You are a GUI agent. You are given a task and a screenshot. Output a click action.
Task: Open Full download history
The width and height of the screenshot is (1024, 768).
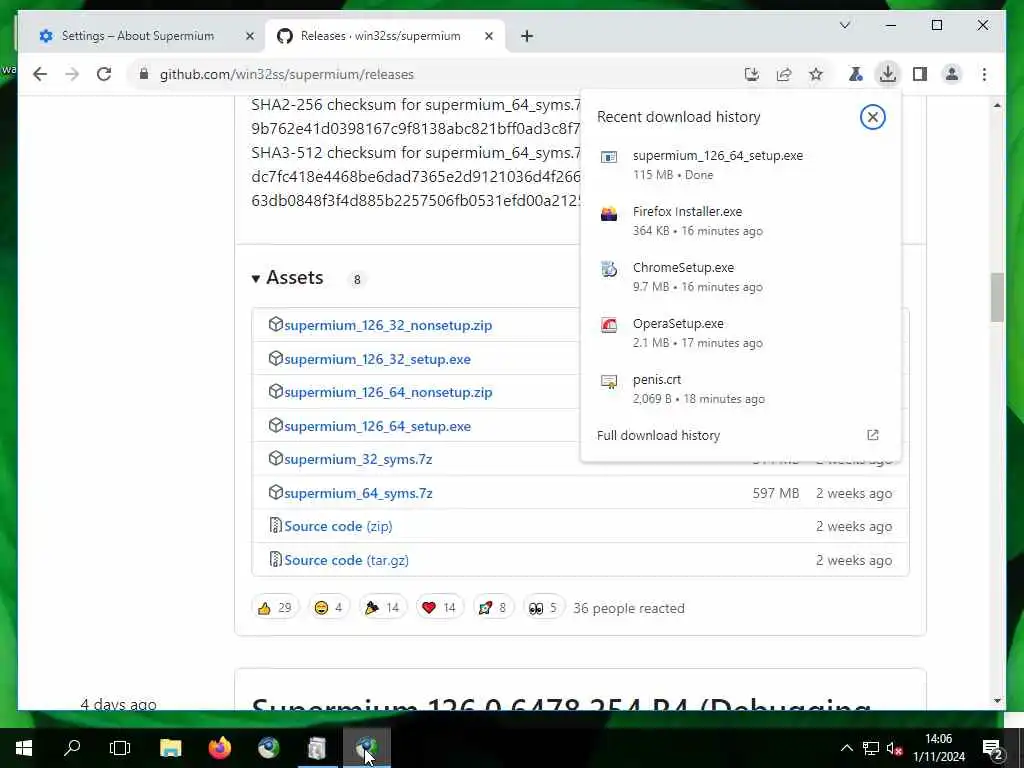741,436
